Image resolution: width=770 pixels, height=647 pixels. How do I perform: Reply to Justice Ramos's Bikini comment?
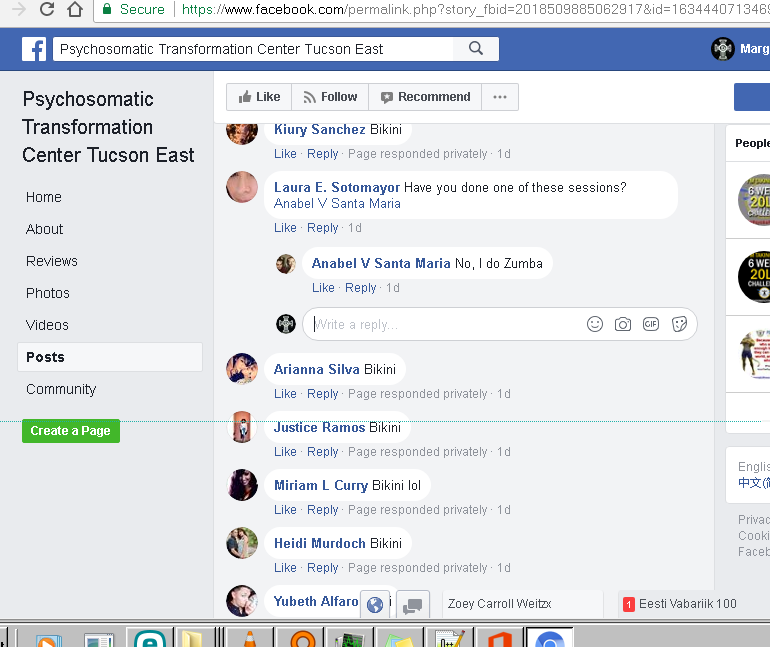point(323,452)
